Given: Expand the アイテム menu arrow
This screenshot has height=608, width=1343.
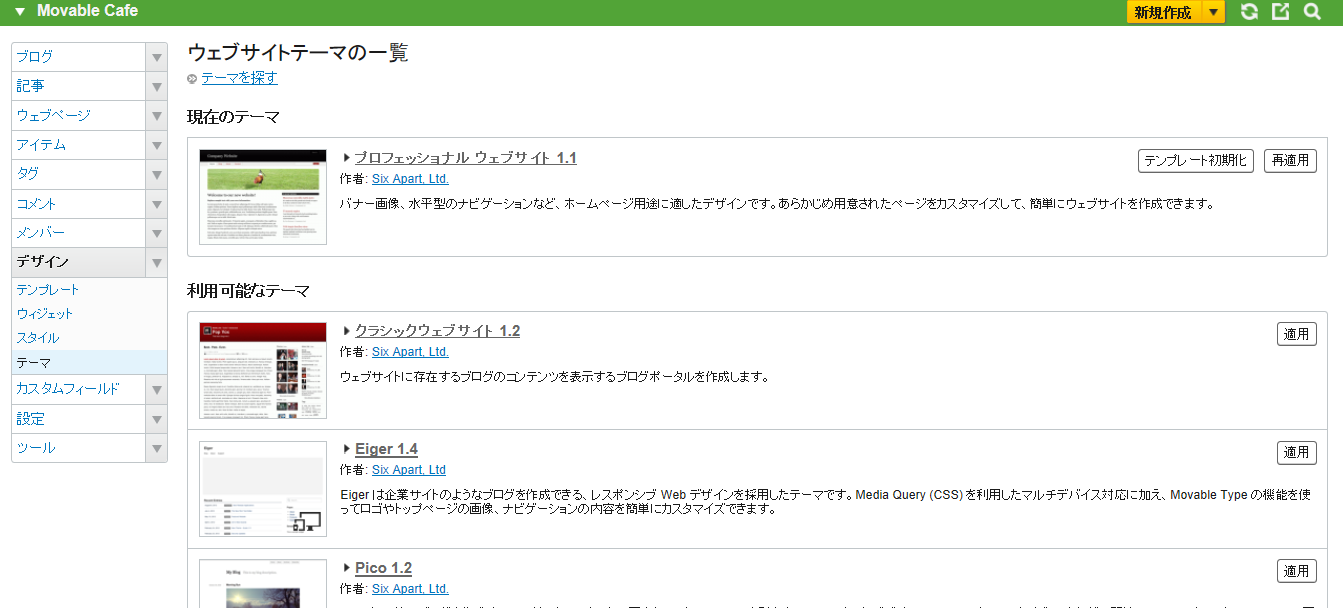Looking at the screenshot, I should pos(156,145).
